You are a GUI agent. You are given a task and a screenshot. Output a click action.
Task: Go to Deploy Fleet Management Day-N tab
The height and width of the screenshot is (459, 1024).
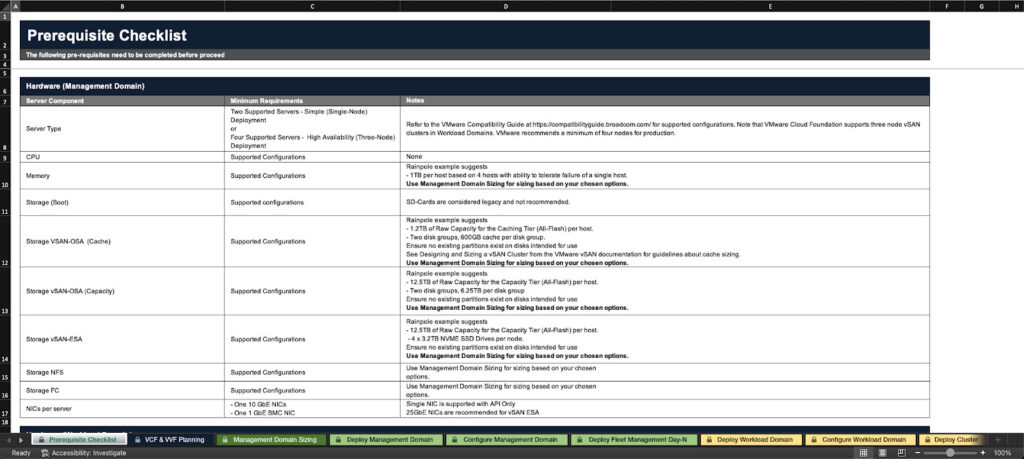click(x=634, y=439)
